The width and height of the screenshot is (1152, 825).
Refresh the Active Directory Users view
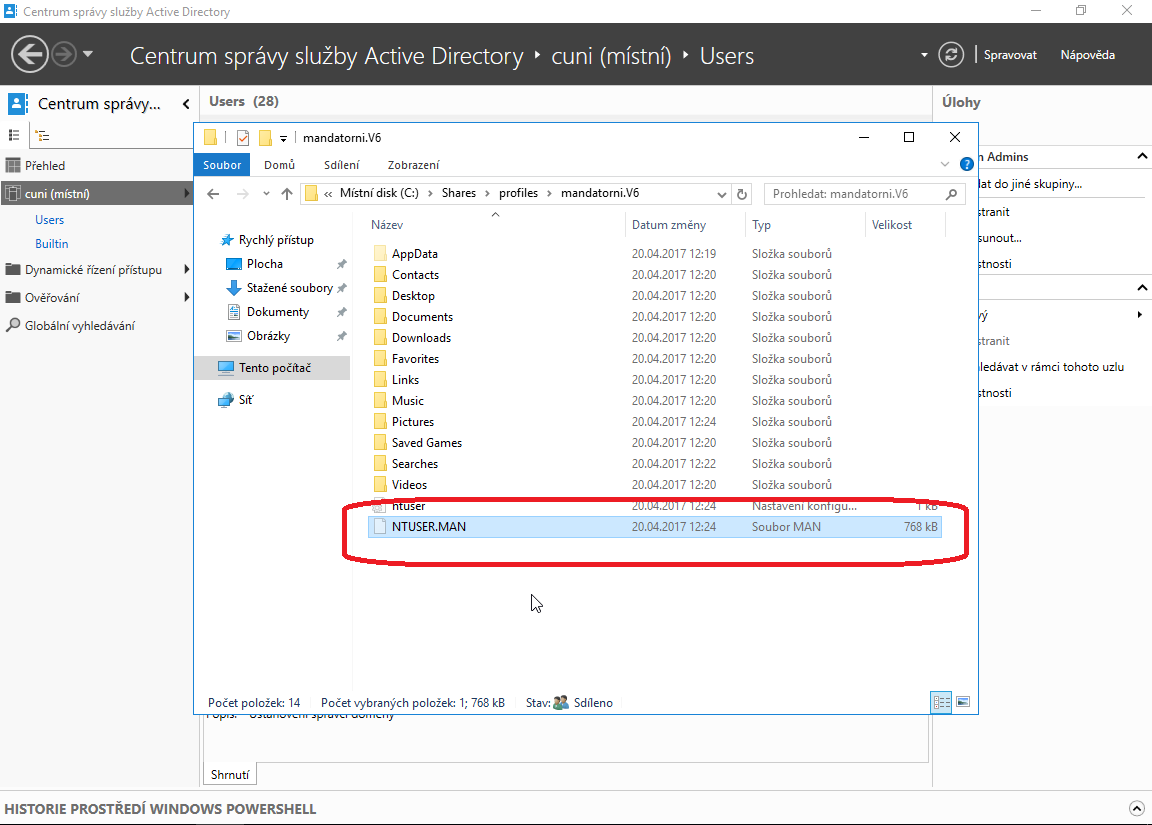(951, 54)
